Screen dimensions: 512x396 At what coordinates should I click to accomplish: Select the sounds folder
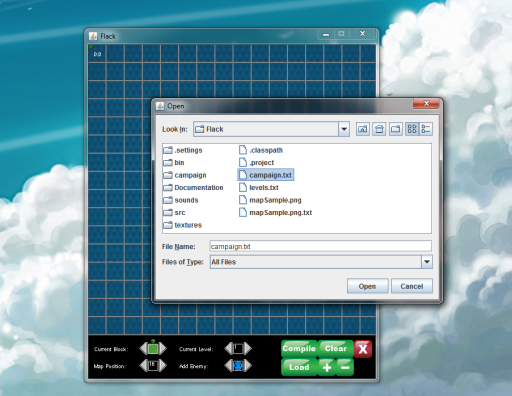(181, 200)
